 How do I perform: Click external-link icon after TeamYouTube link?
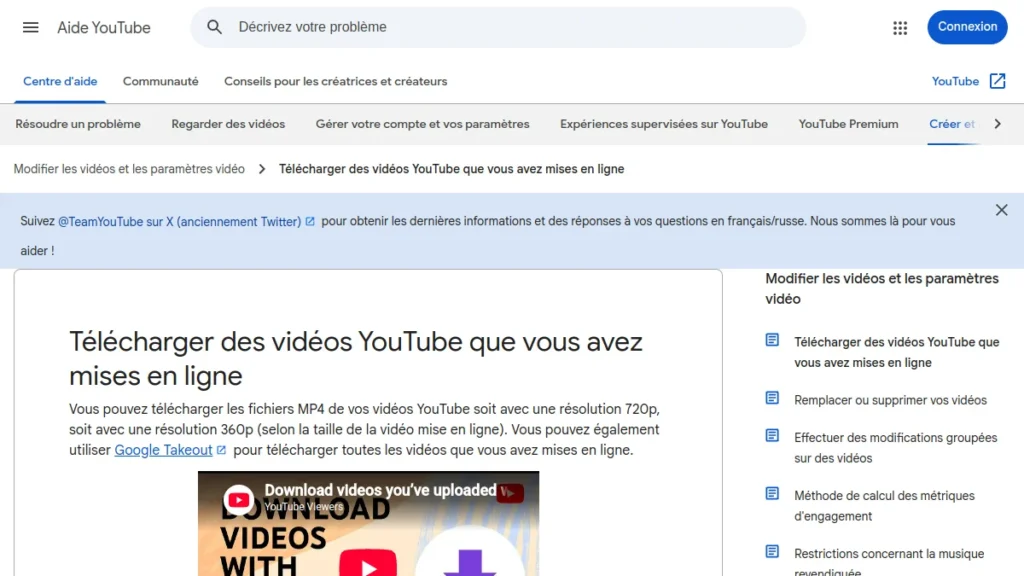310,221
